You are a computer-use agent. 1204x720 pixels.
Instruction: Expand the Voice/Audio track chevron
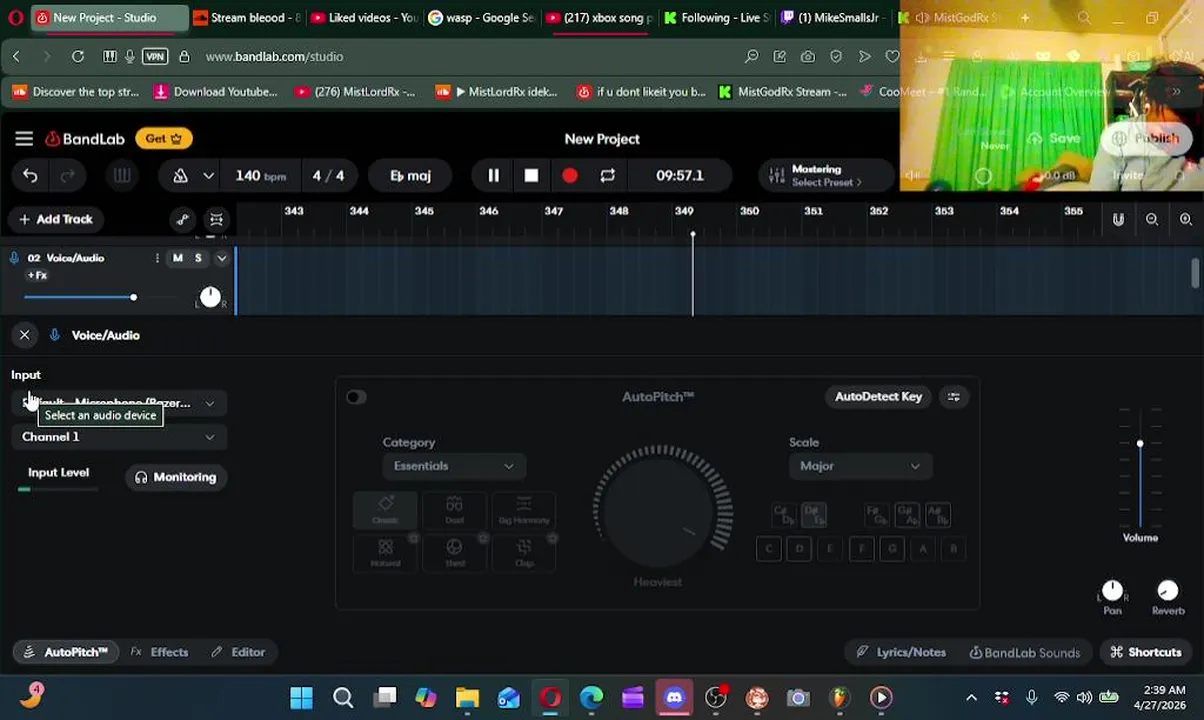pyautogui.click(x=221, y=258)
